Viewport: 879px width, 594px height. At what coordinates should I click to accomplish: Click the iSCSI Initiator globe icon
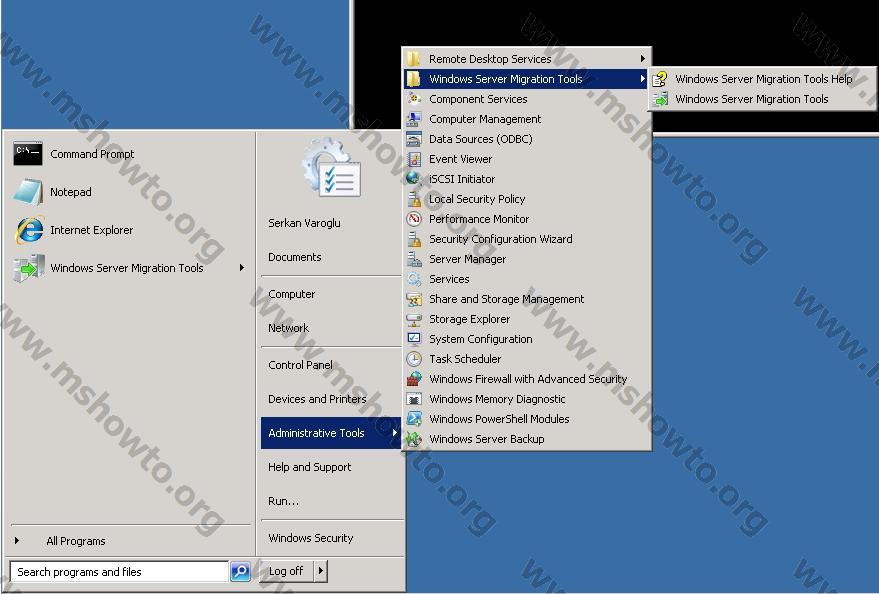point(414,179)
